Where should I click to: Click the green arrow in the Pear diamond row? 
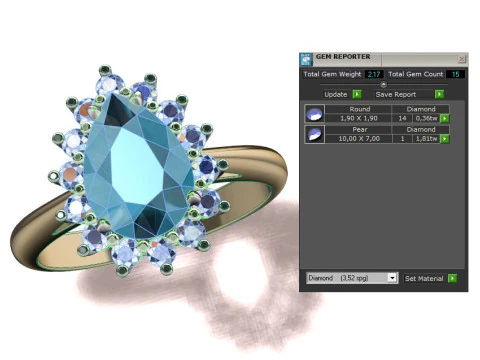[x=445, y=139]
